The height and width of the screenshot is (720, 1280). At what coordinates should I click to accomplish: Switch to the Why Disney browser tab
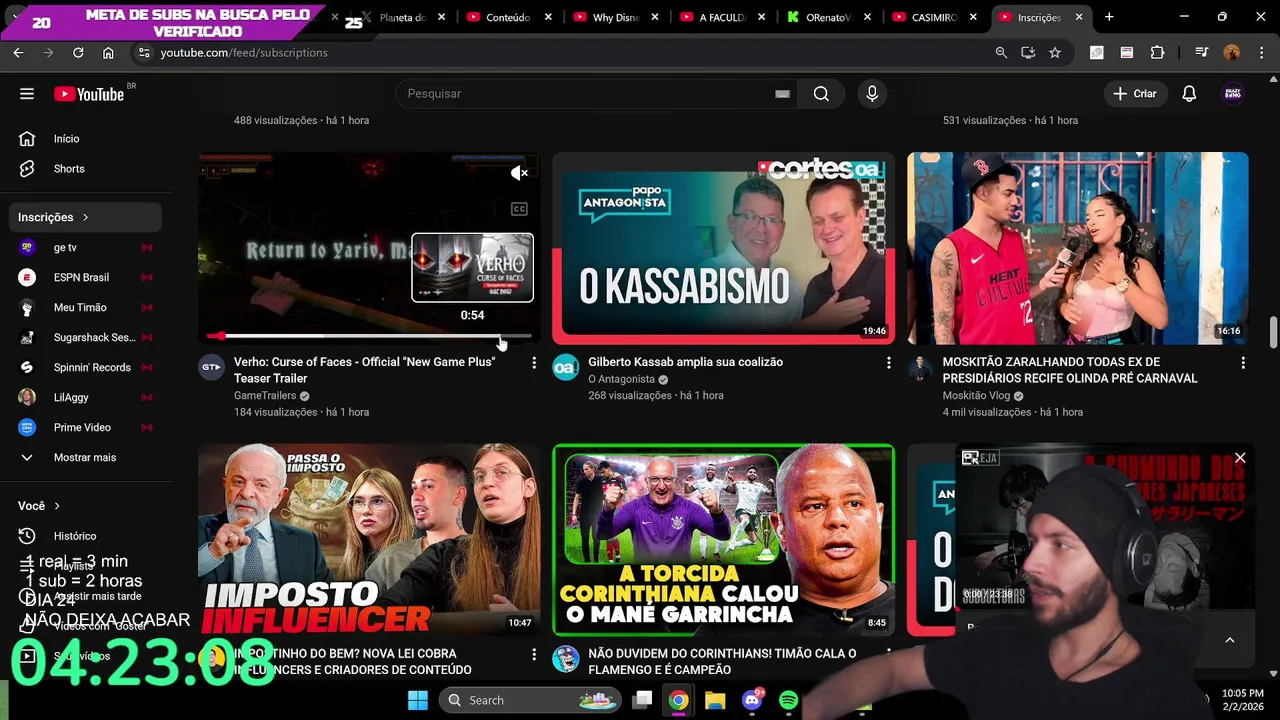614,17
